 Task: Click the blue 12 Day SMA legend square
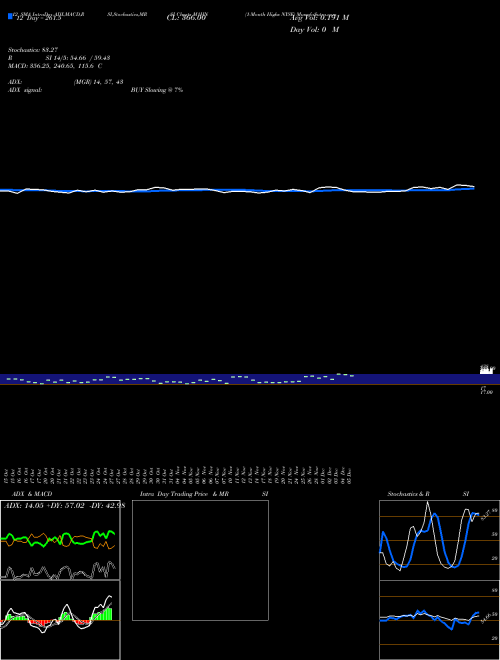pos(10,16)
